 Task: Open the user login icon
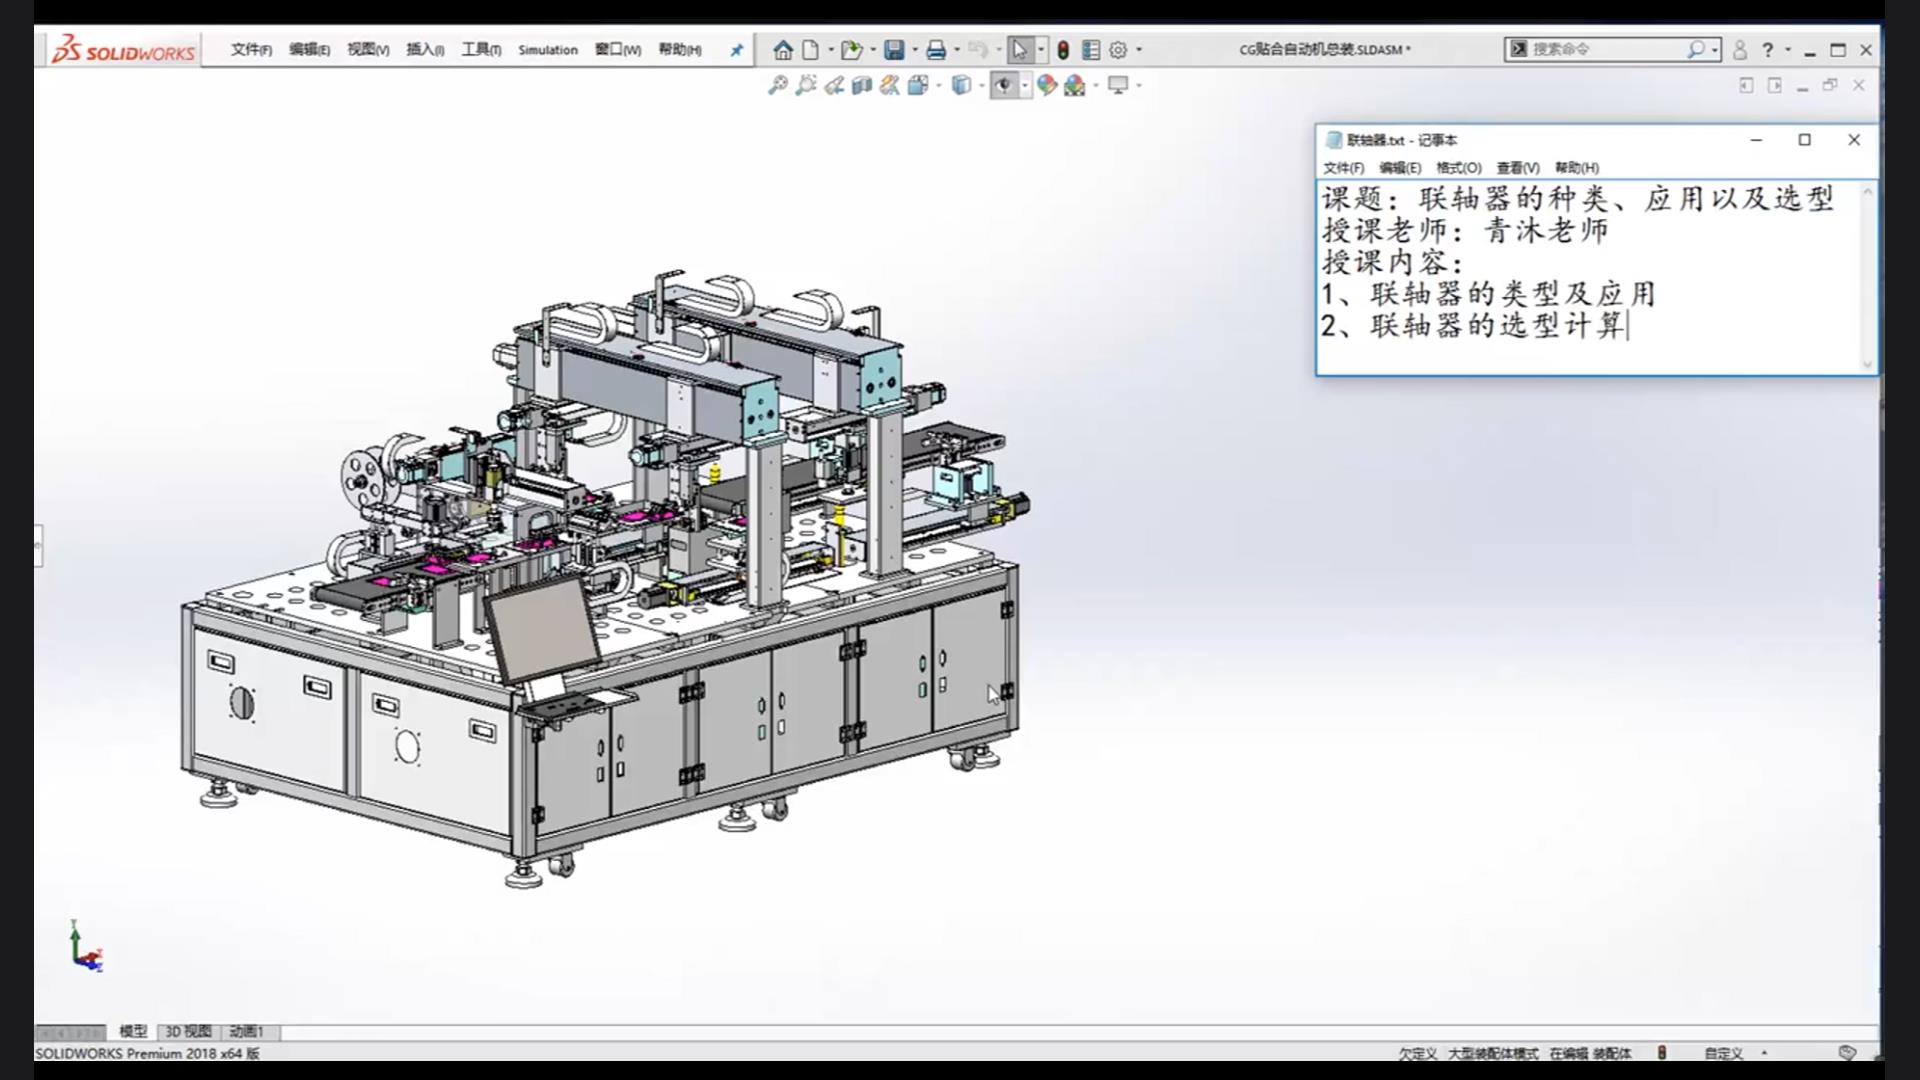coord(1740,49)
